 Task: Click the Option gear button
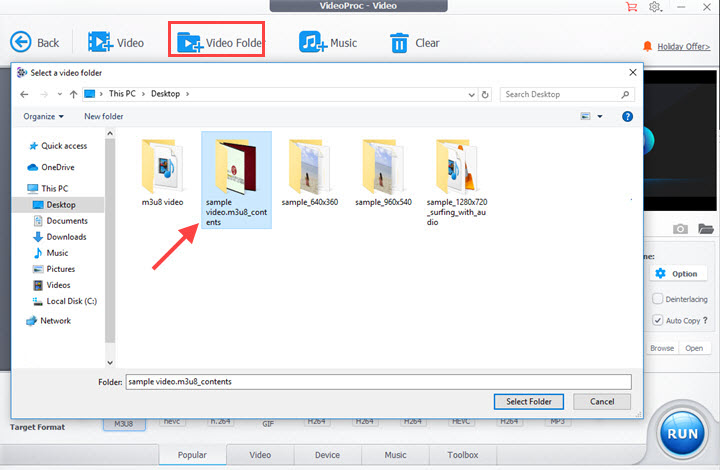[x=677, y=274]
